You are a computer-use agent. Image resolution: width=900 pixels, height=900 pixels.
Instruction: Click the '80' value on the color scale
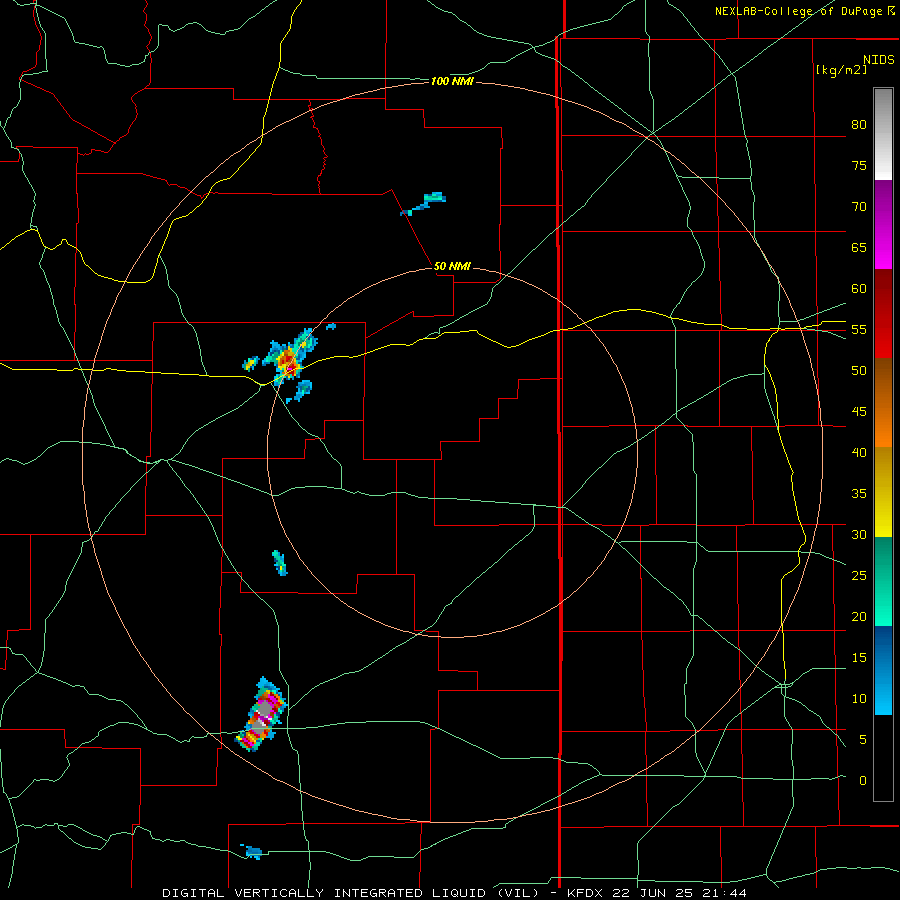(x=859, y=125)
